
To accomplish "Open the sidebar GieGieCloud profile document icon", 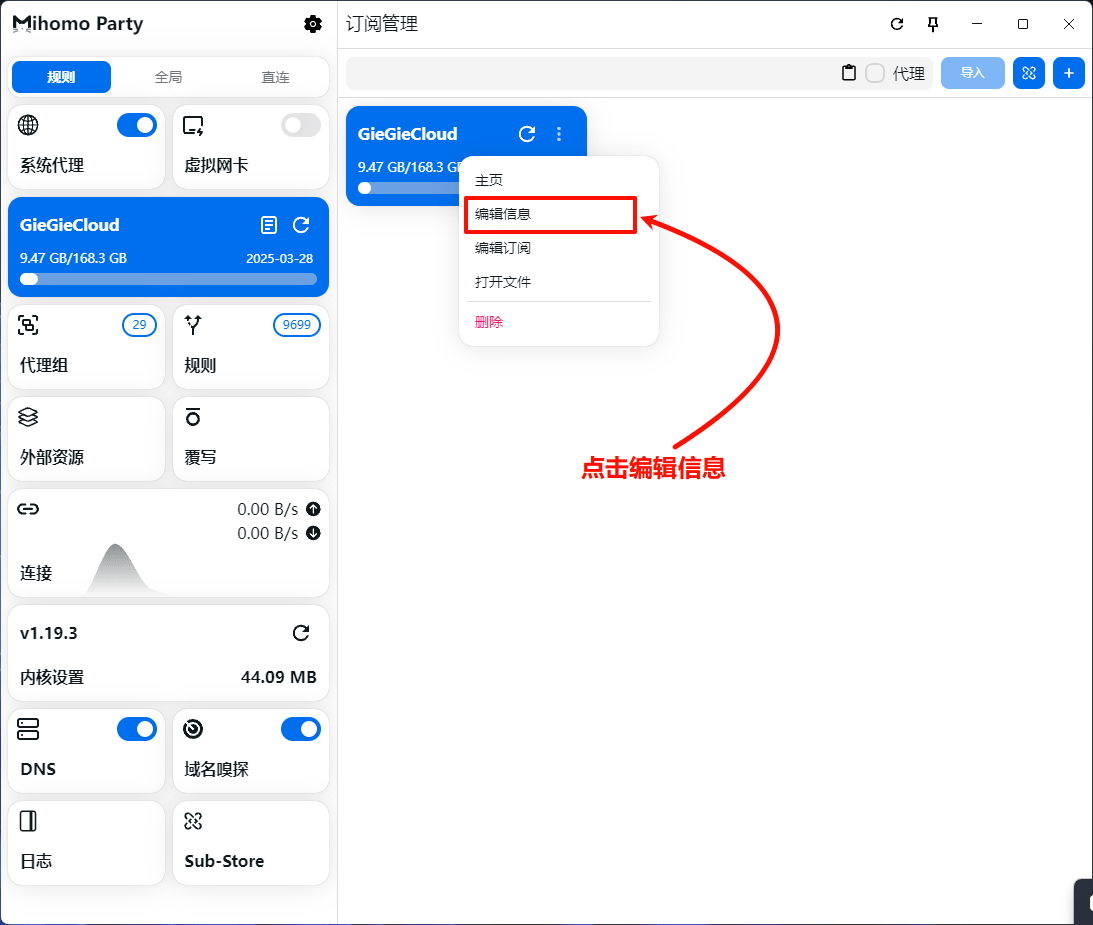I will tap(269, 225).
